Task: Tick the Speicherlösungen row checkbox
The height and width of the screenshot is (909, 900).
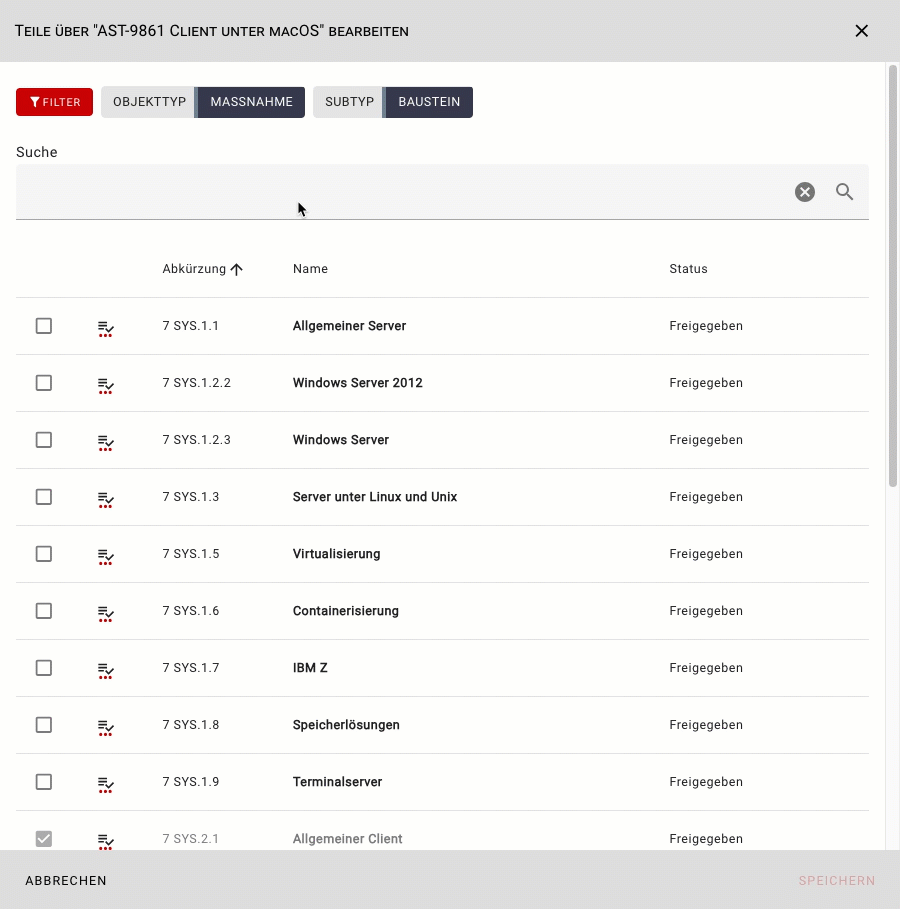Action: pyautogui.click(x=44, y=725)
